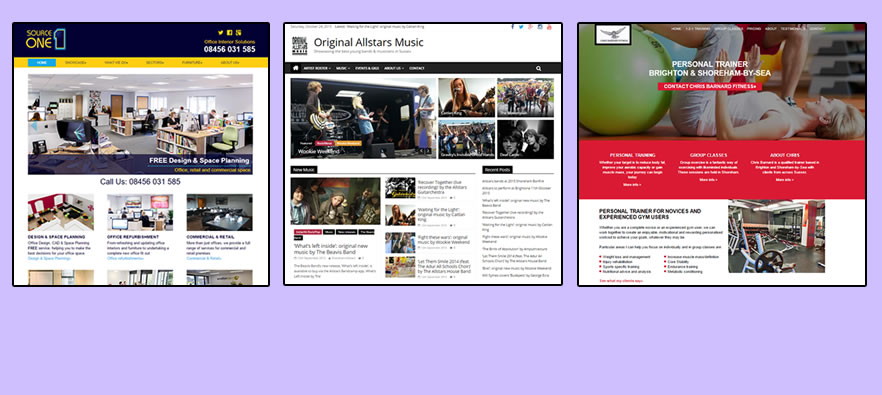Expand the Artist Roster dropdown menu
This screenshot has height=395, width=882.
point(317,68)
